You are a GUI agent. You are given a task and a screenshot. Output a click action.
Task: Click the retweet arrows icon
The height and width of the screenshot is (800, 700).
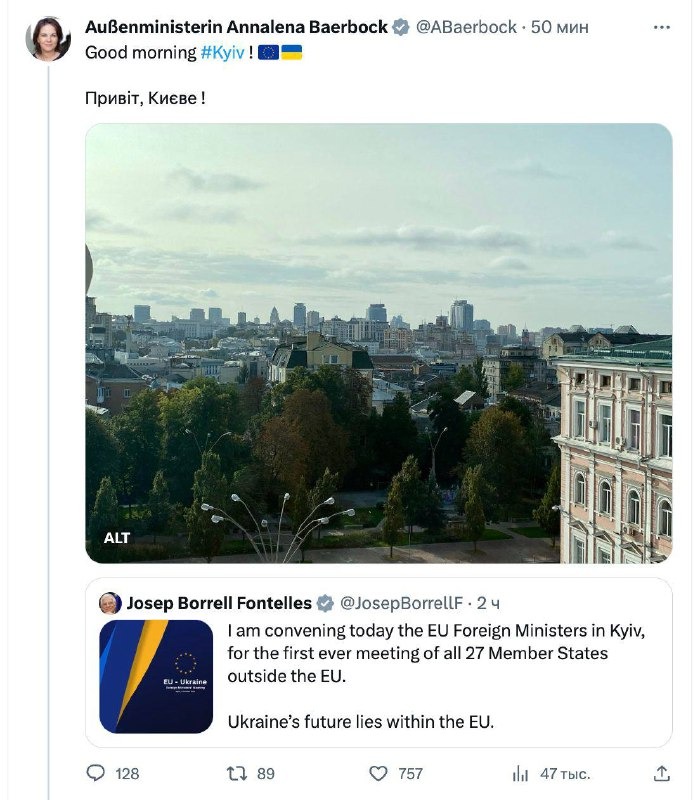pyautogui.click(x=237, y=773)
